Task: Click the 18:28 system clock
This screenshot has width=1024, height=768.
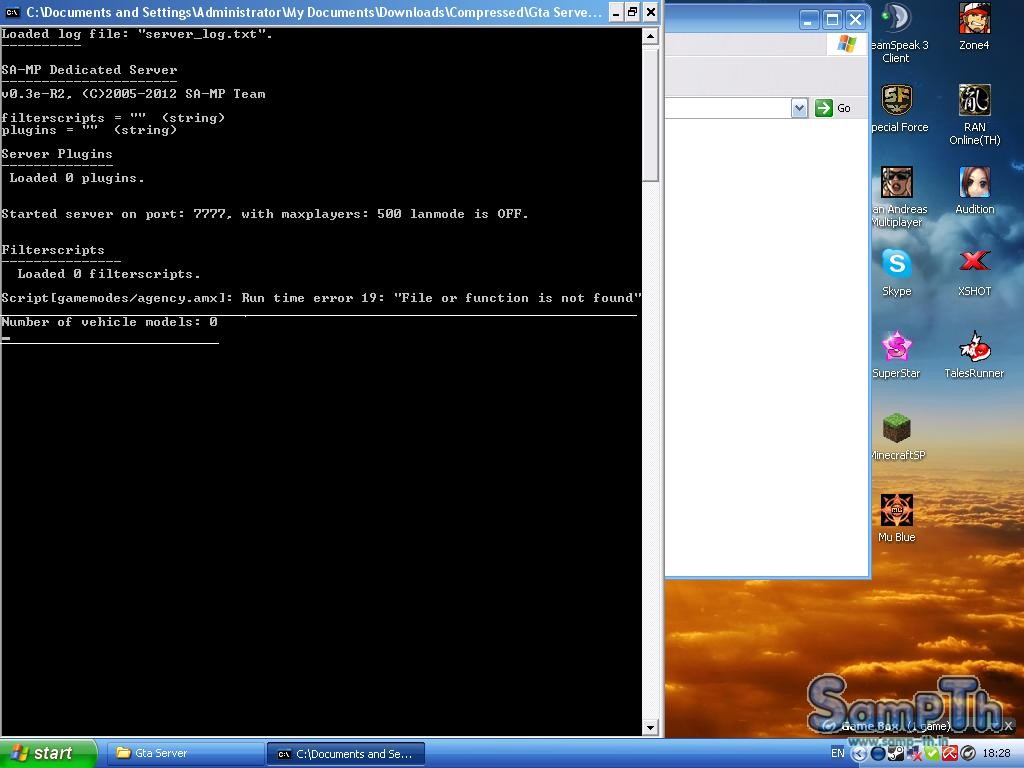Action: pos(996,754)
